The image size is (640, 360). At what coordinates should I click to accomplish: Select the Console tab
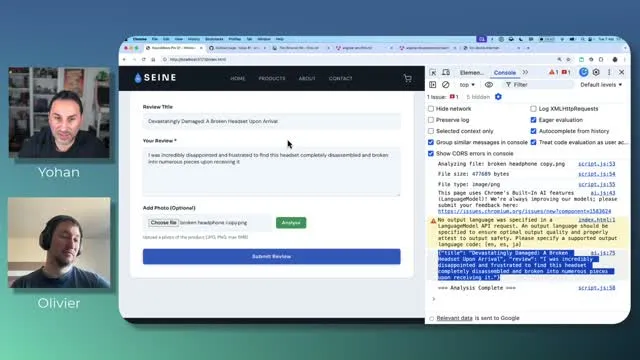pos(504,73)
